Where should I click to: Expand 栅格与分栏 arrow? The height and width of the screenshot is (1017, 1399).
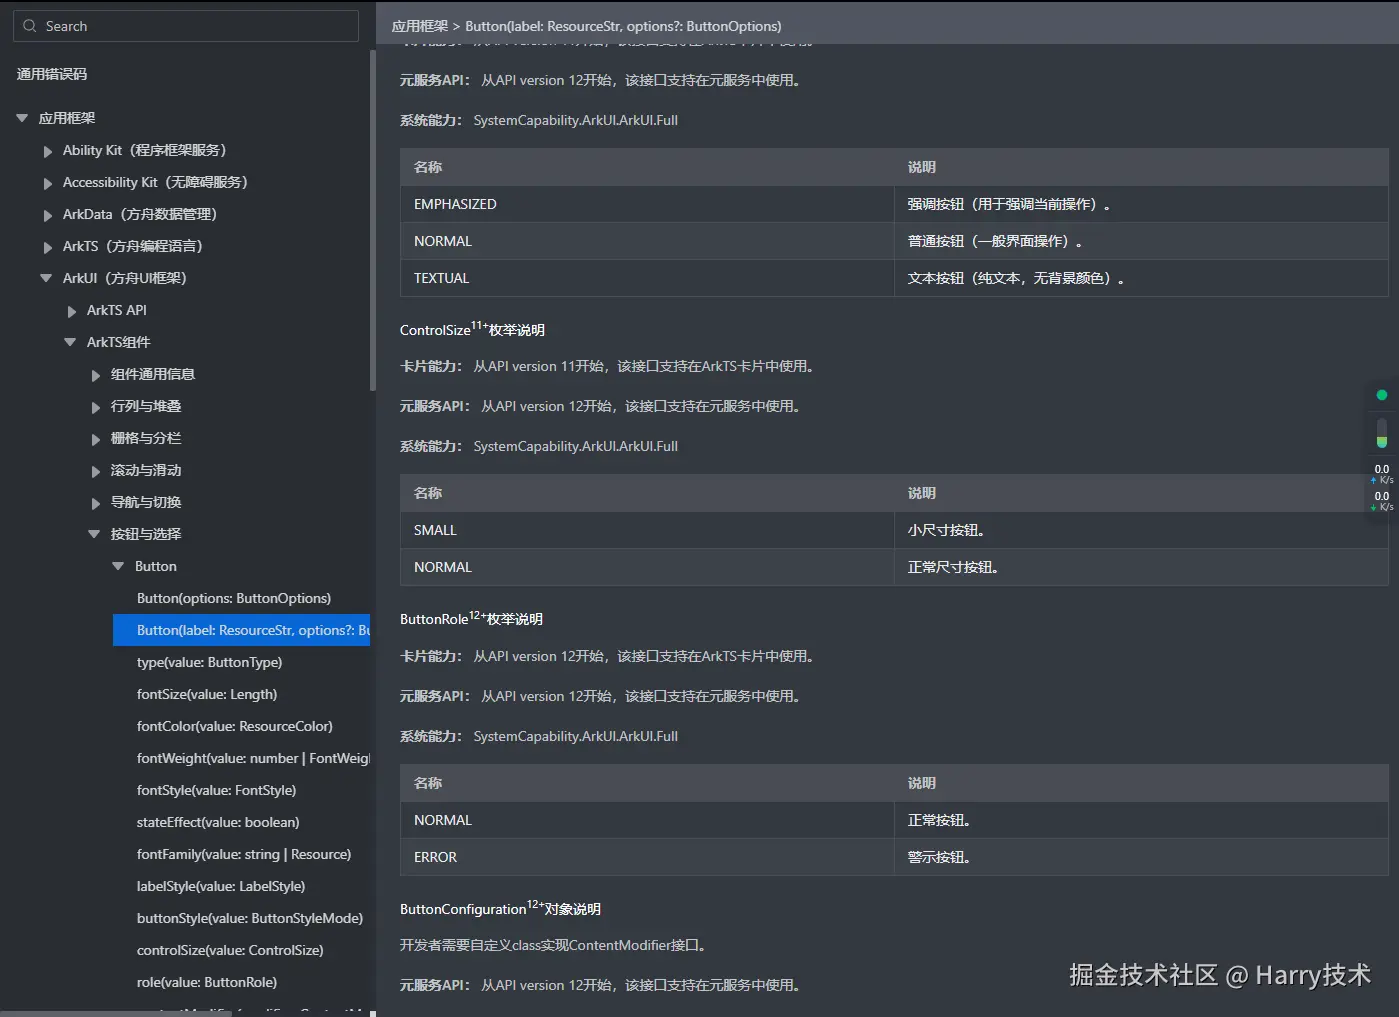(x=95, y=439)
